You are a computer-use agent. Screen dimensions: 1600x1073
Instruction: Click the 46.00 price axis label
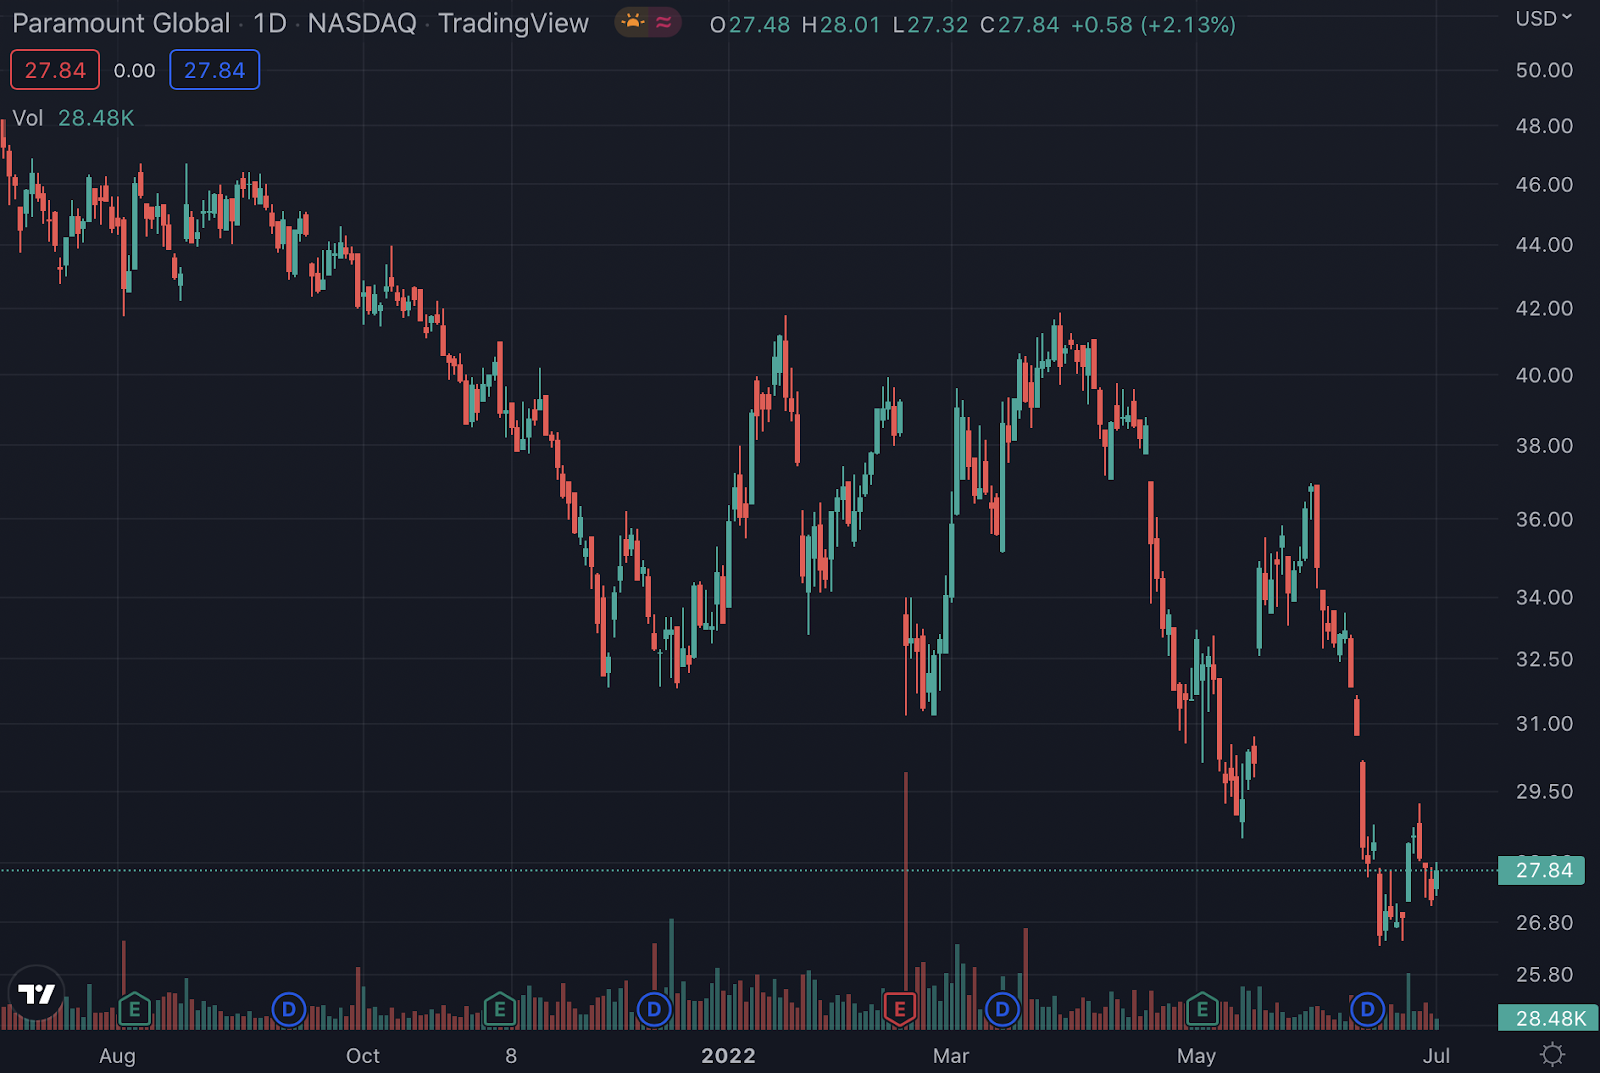(1544, 184)
